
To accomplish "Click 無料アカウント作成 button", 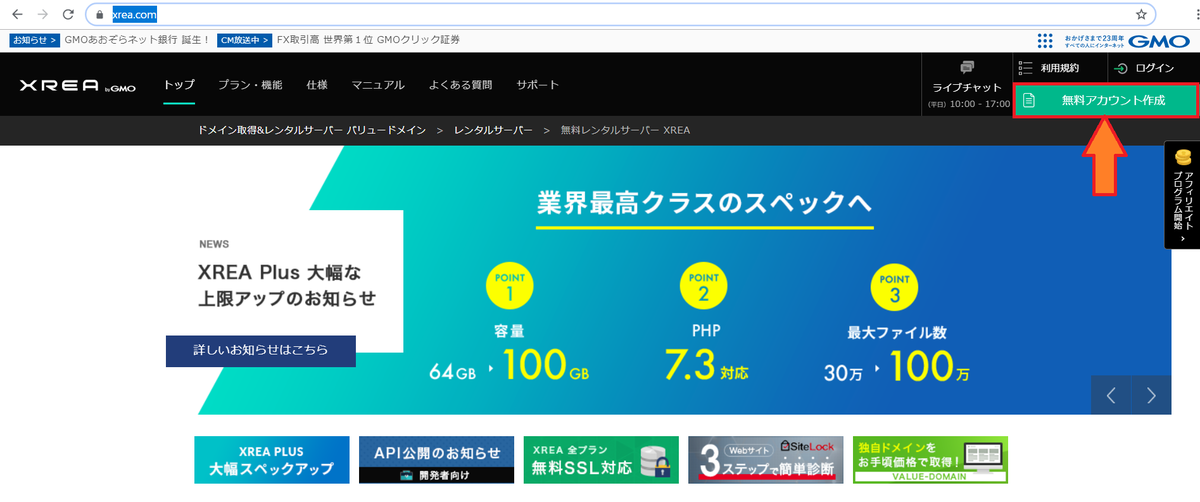I will [1104, 100].
